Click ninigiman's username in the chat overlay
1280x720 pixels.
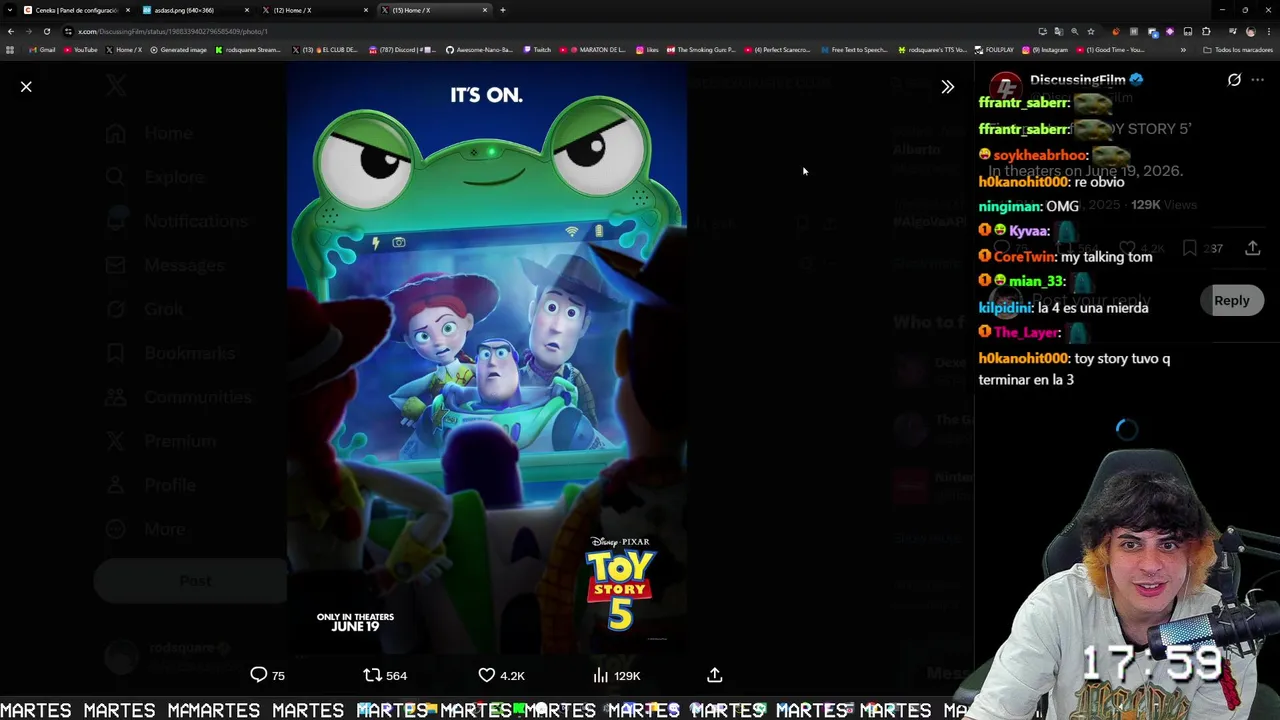[x=1010, y=206]
